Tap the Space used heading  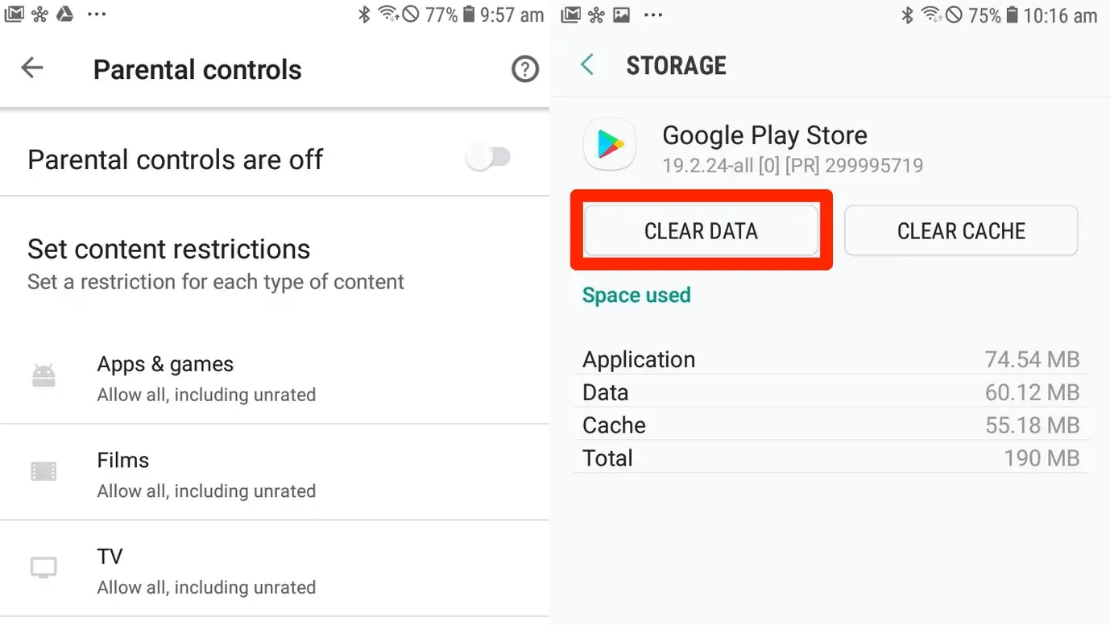coord(636,295)
